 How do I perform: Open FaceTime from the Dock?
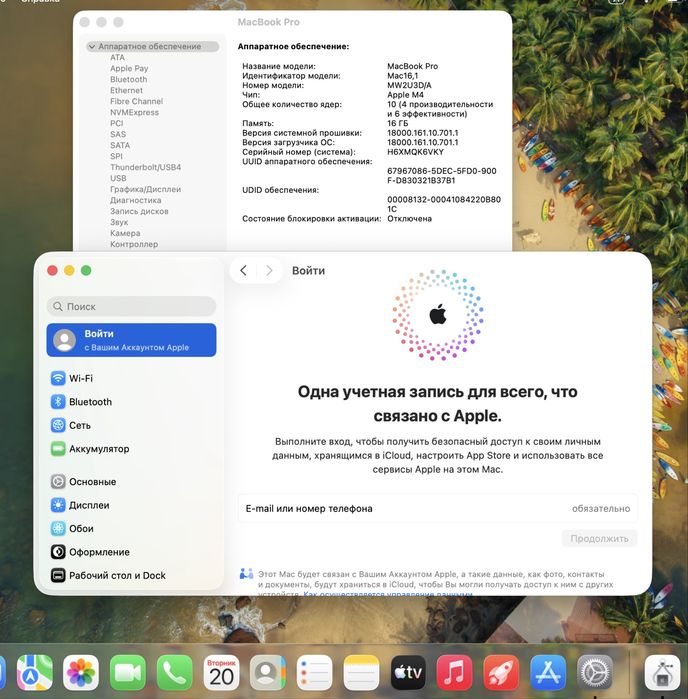tap(128, 673)
